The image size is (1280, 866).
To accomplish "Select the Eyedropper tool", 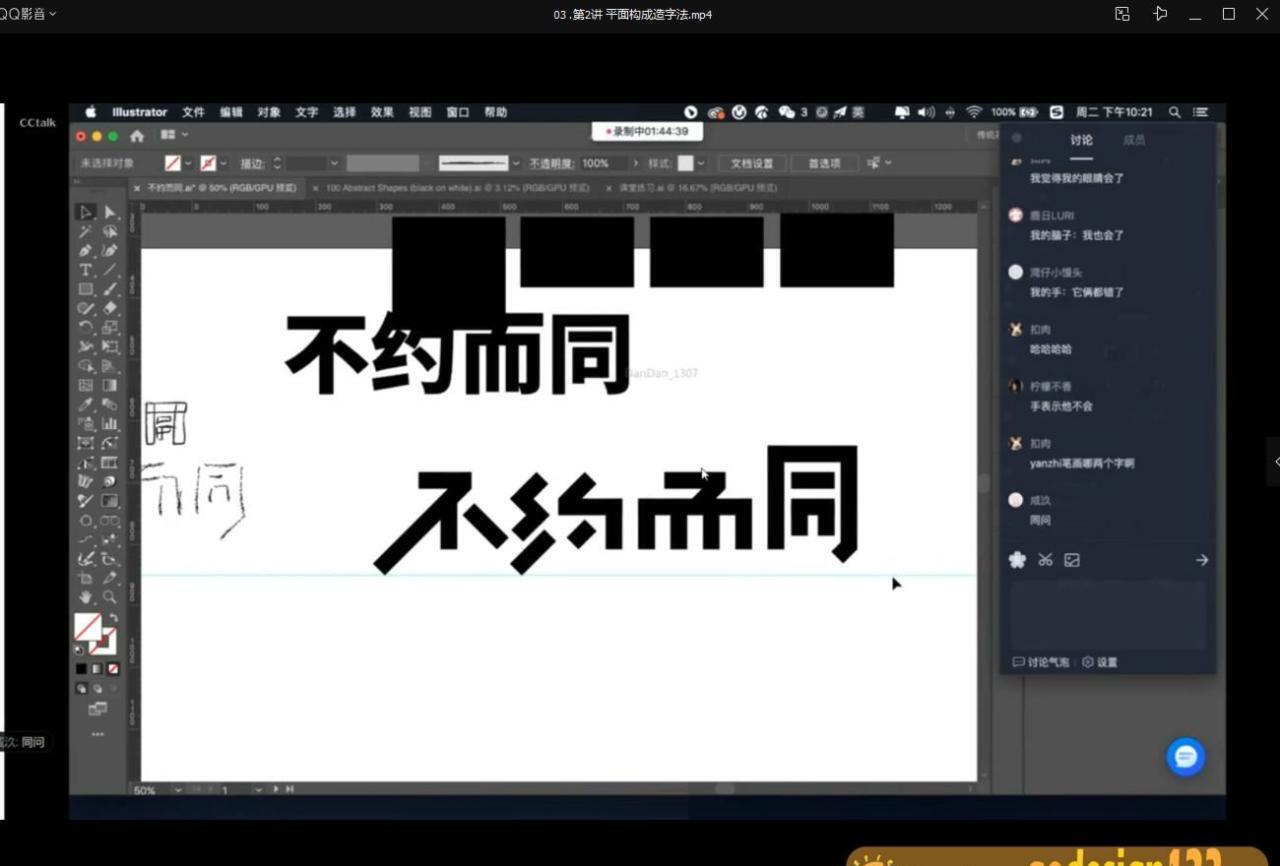I will [x=84, y=404].
